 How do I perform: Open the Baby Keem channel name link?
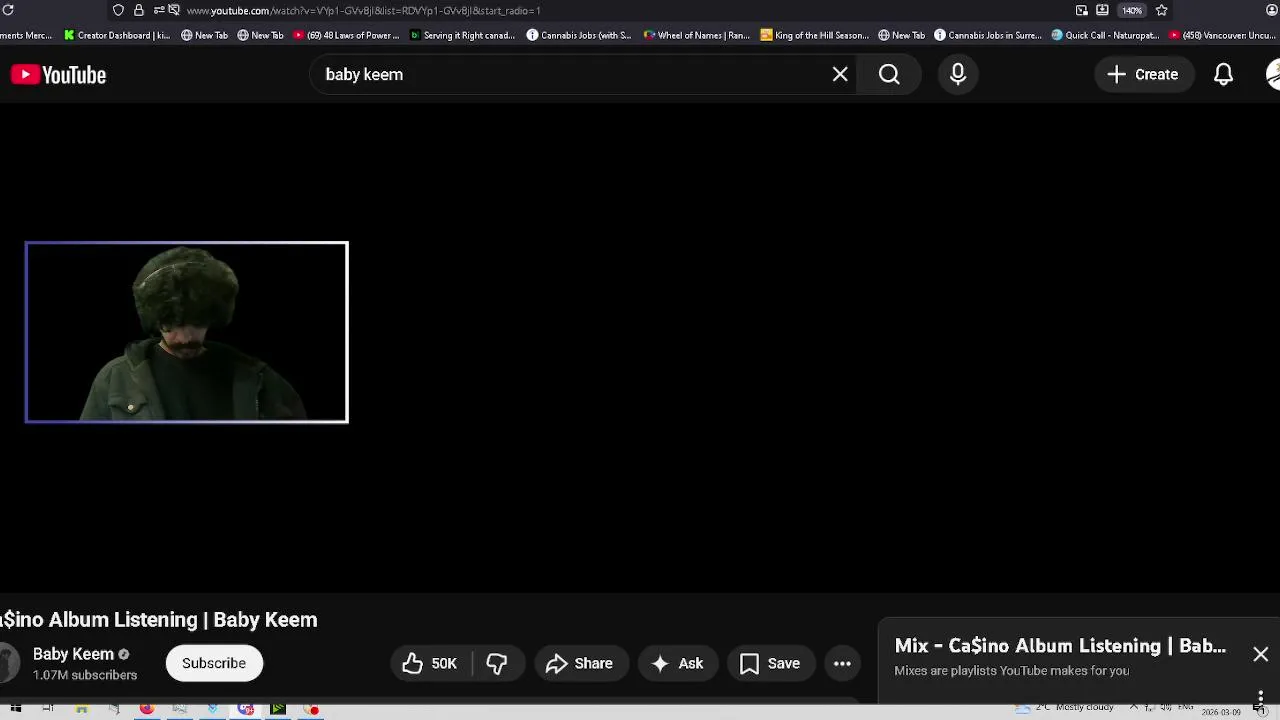73,654
